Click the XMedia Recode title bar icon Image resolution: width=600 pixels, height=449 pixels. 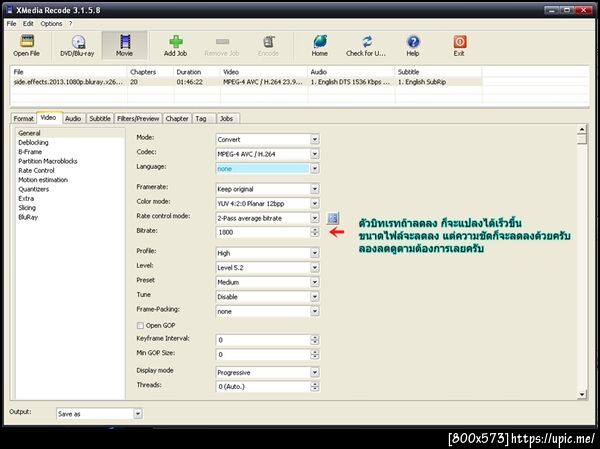tap(9, 10)
